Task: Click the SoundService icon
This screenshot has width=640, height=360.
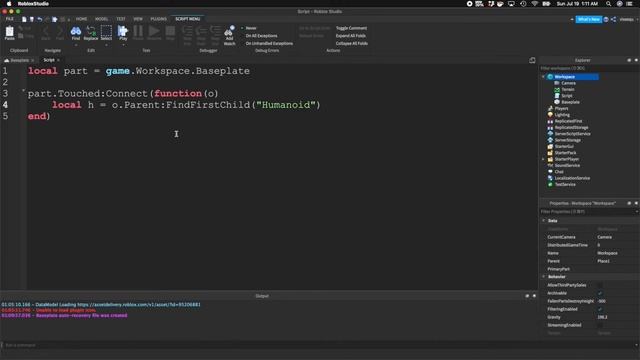Action: [x=550, y=165]
